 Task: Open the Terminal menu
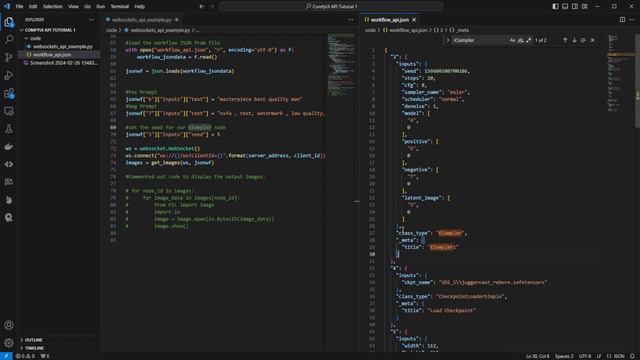coord(120,7)
